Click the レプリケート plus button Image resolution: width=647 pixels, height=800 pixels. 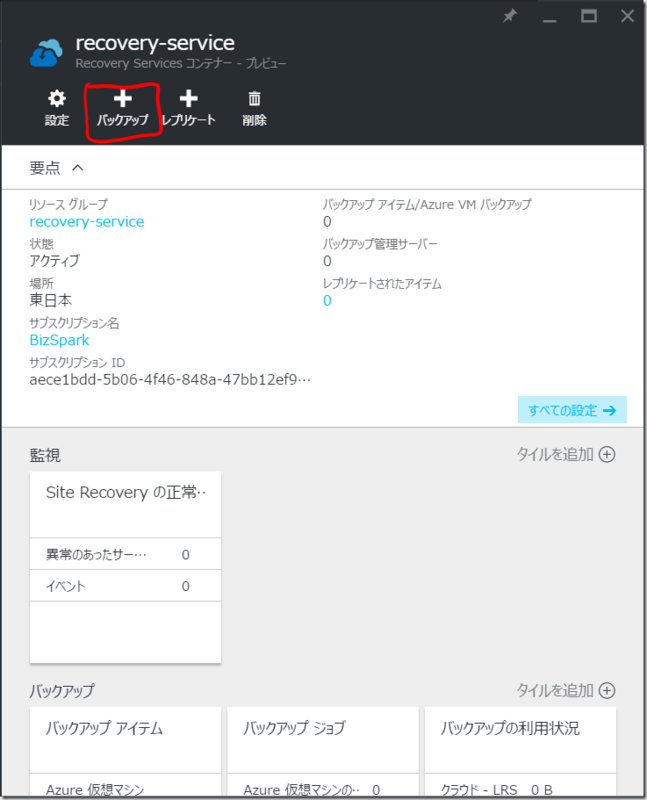pos(188,108)
